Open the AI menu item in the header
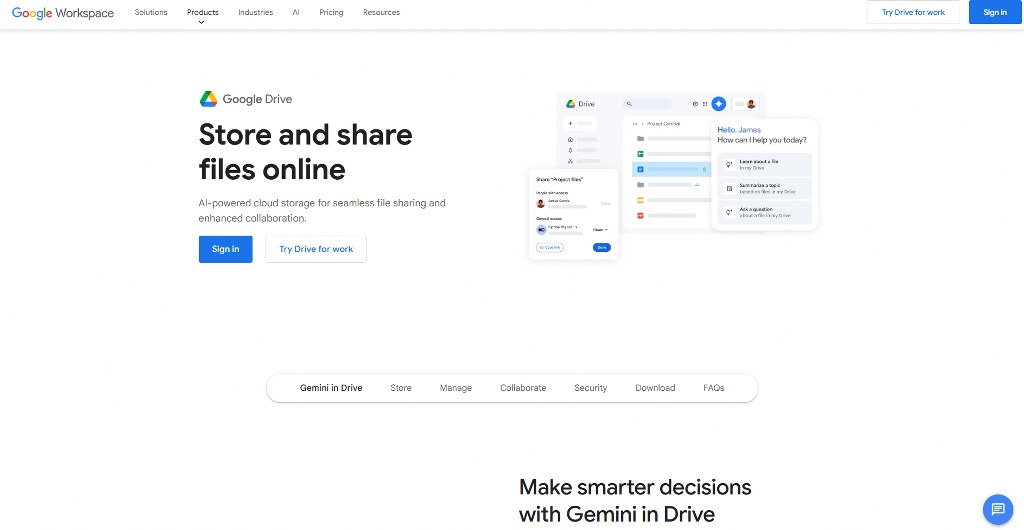 click(x=296, y=12)
